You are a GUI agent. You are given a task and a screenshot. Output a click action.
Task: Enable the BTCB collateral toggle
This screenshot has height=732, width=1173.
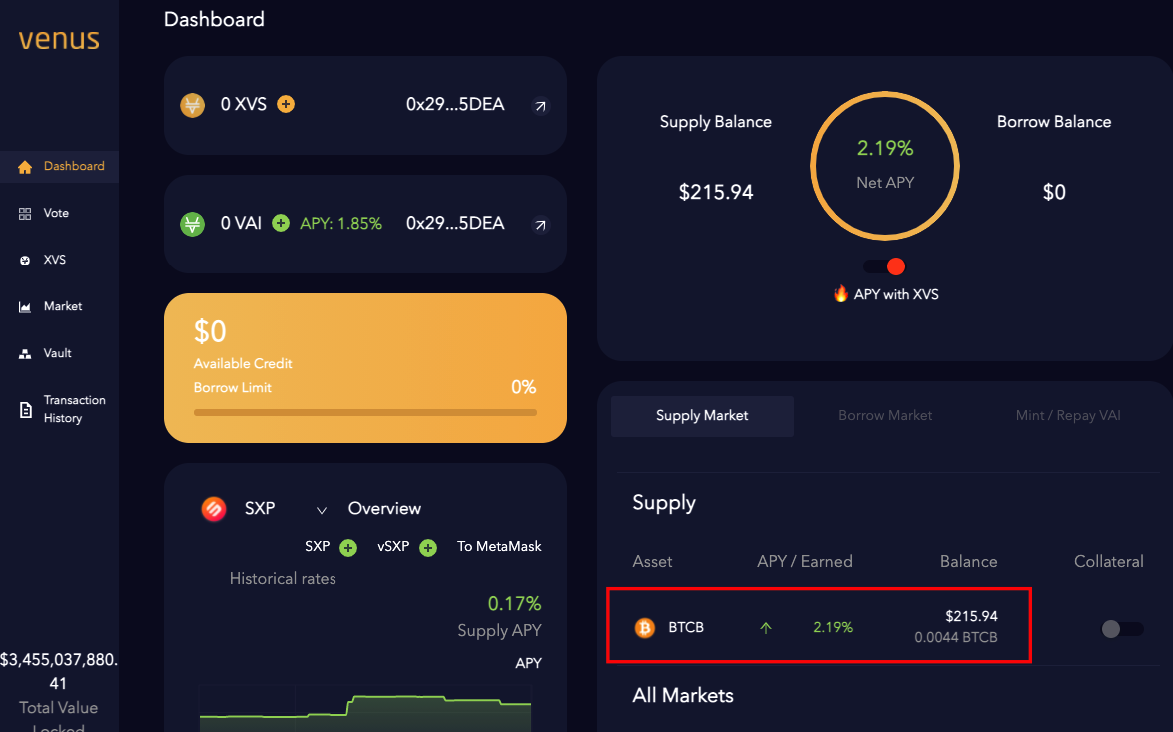pyautogui.click(x=1121, y=629)
